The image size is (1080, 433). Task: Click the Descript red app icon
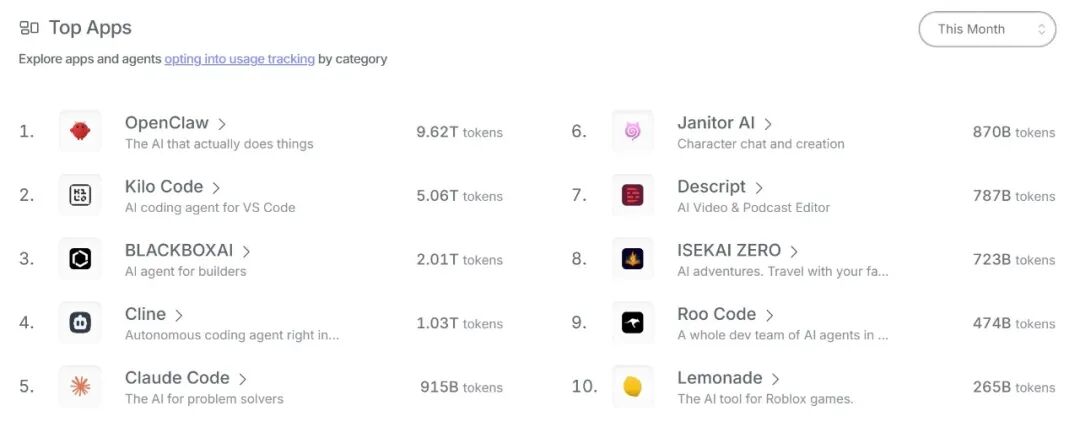[x=632, y=195]
